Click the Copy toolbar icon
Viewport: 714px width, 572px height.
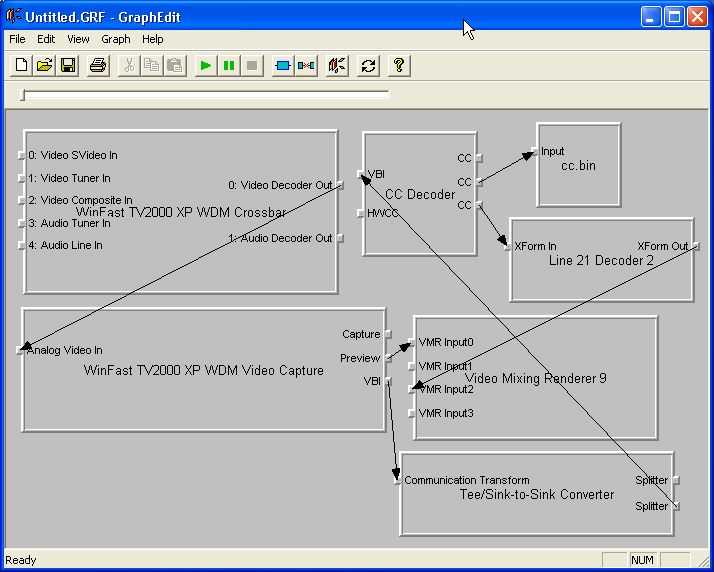[152, 66]
